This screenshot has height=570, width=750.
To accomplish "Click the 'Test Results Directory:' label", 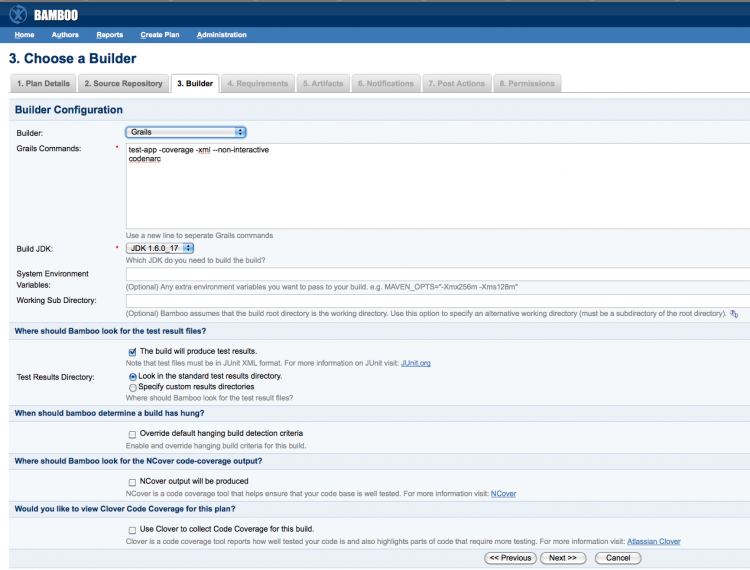I will pyautogui.click(x=55, y=377).
